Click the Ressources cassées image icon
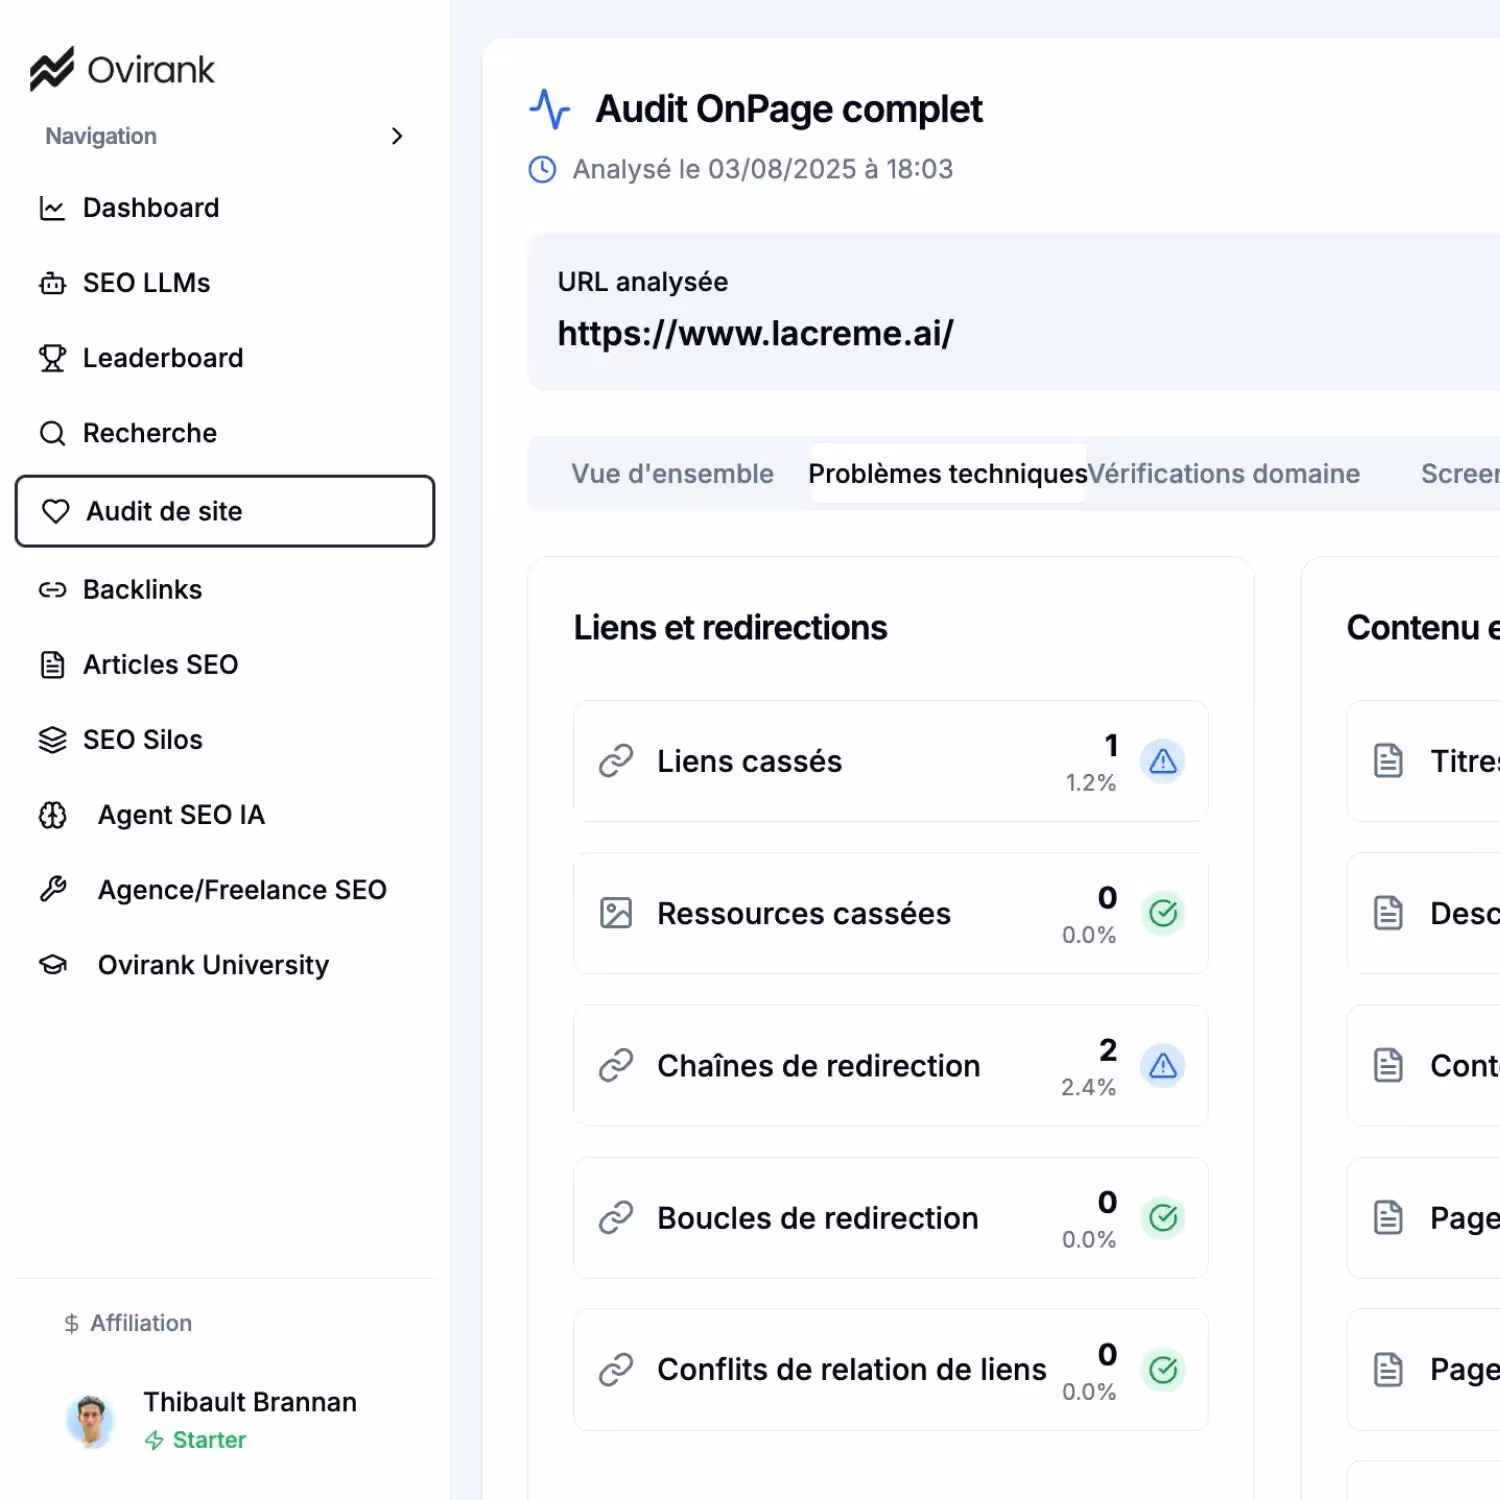1500x1500 pixels. tap(616, 913)
